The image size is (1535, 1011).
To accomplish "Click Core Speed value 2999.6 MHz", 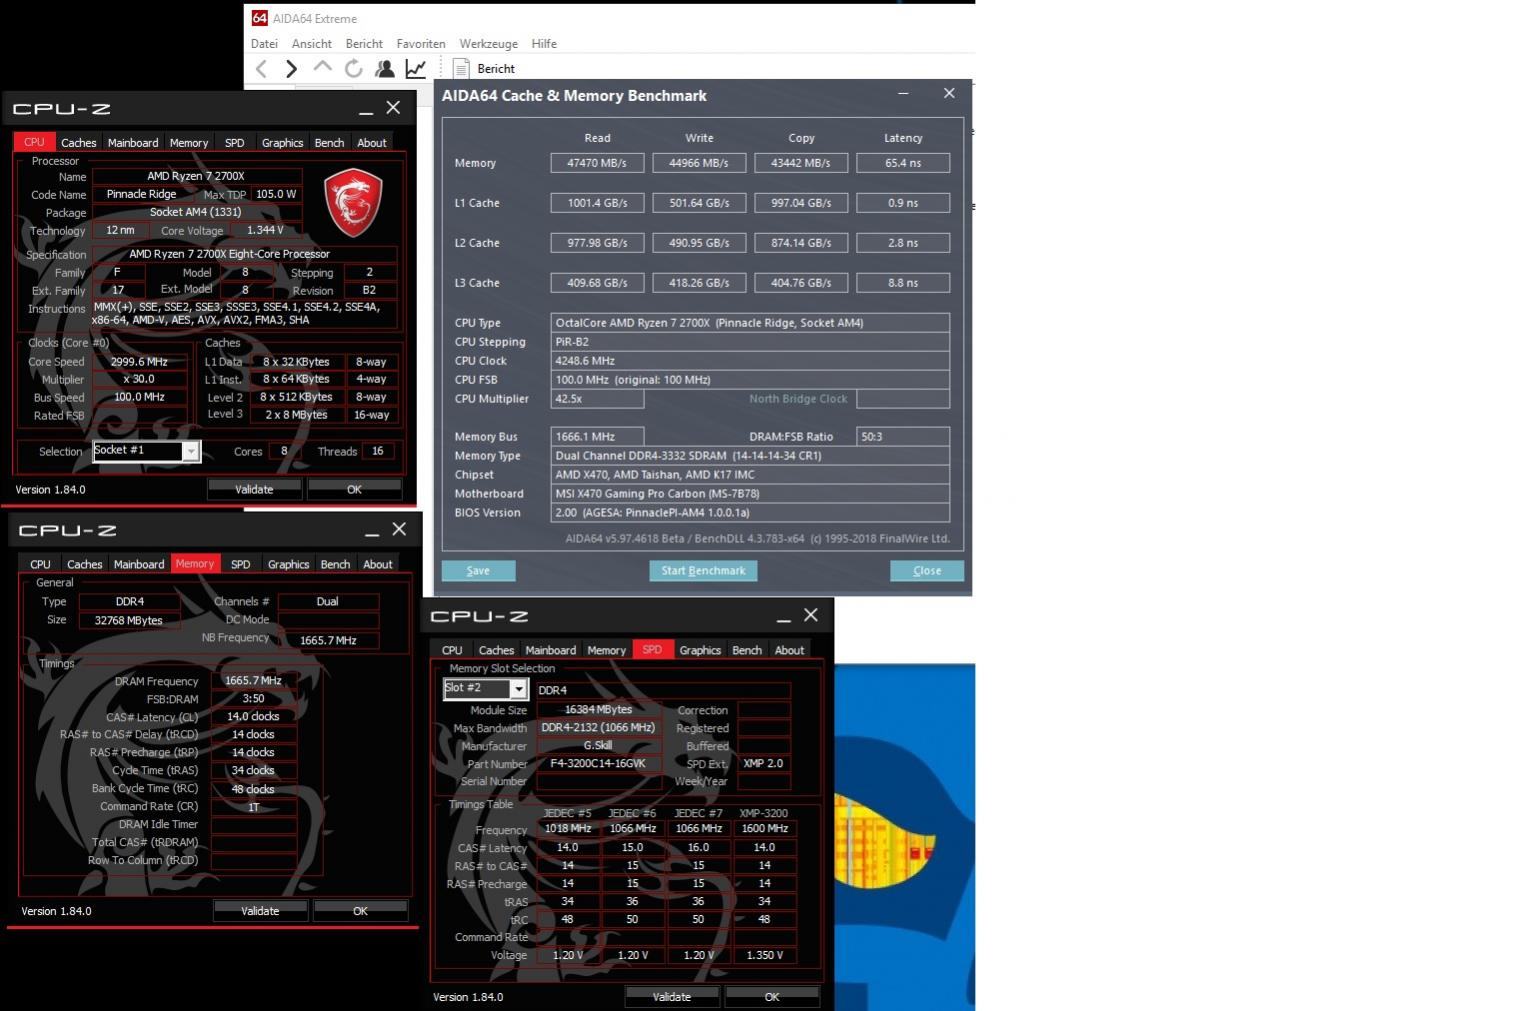I will click(140, 362).
